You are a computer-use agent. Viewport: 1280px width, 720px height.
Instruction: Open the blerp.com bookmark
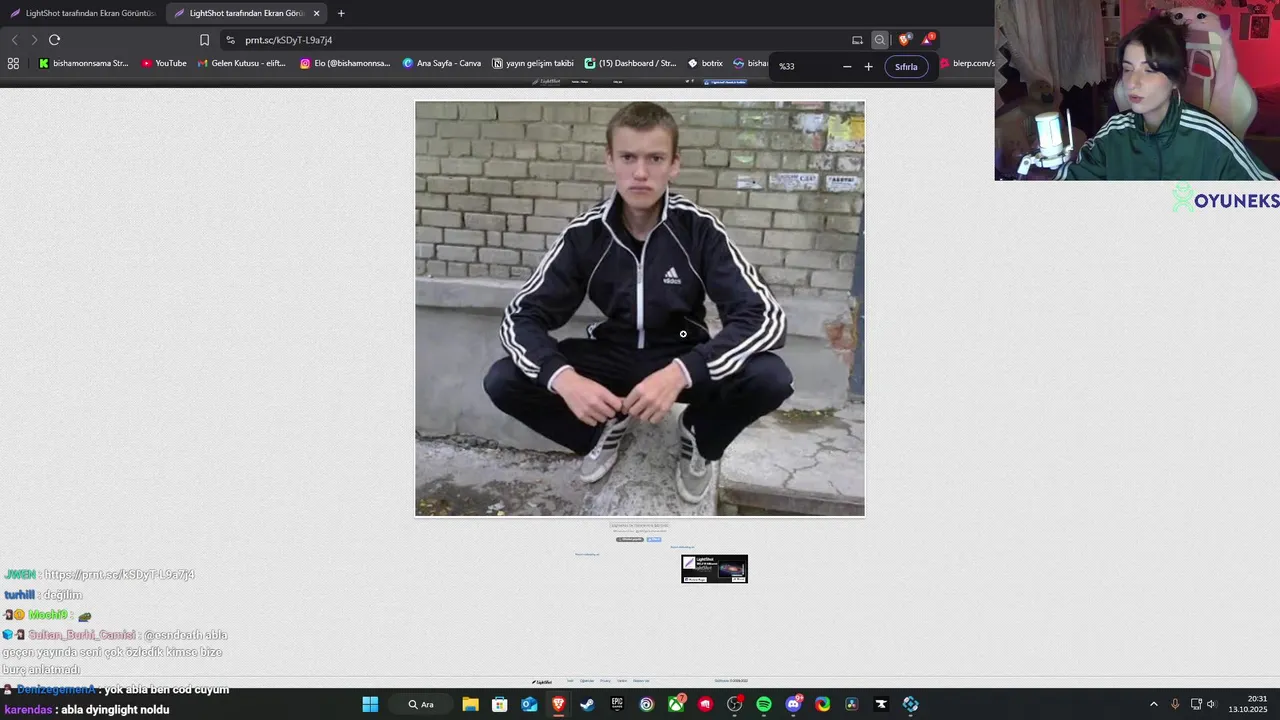point(966,63)
